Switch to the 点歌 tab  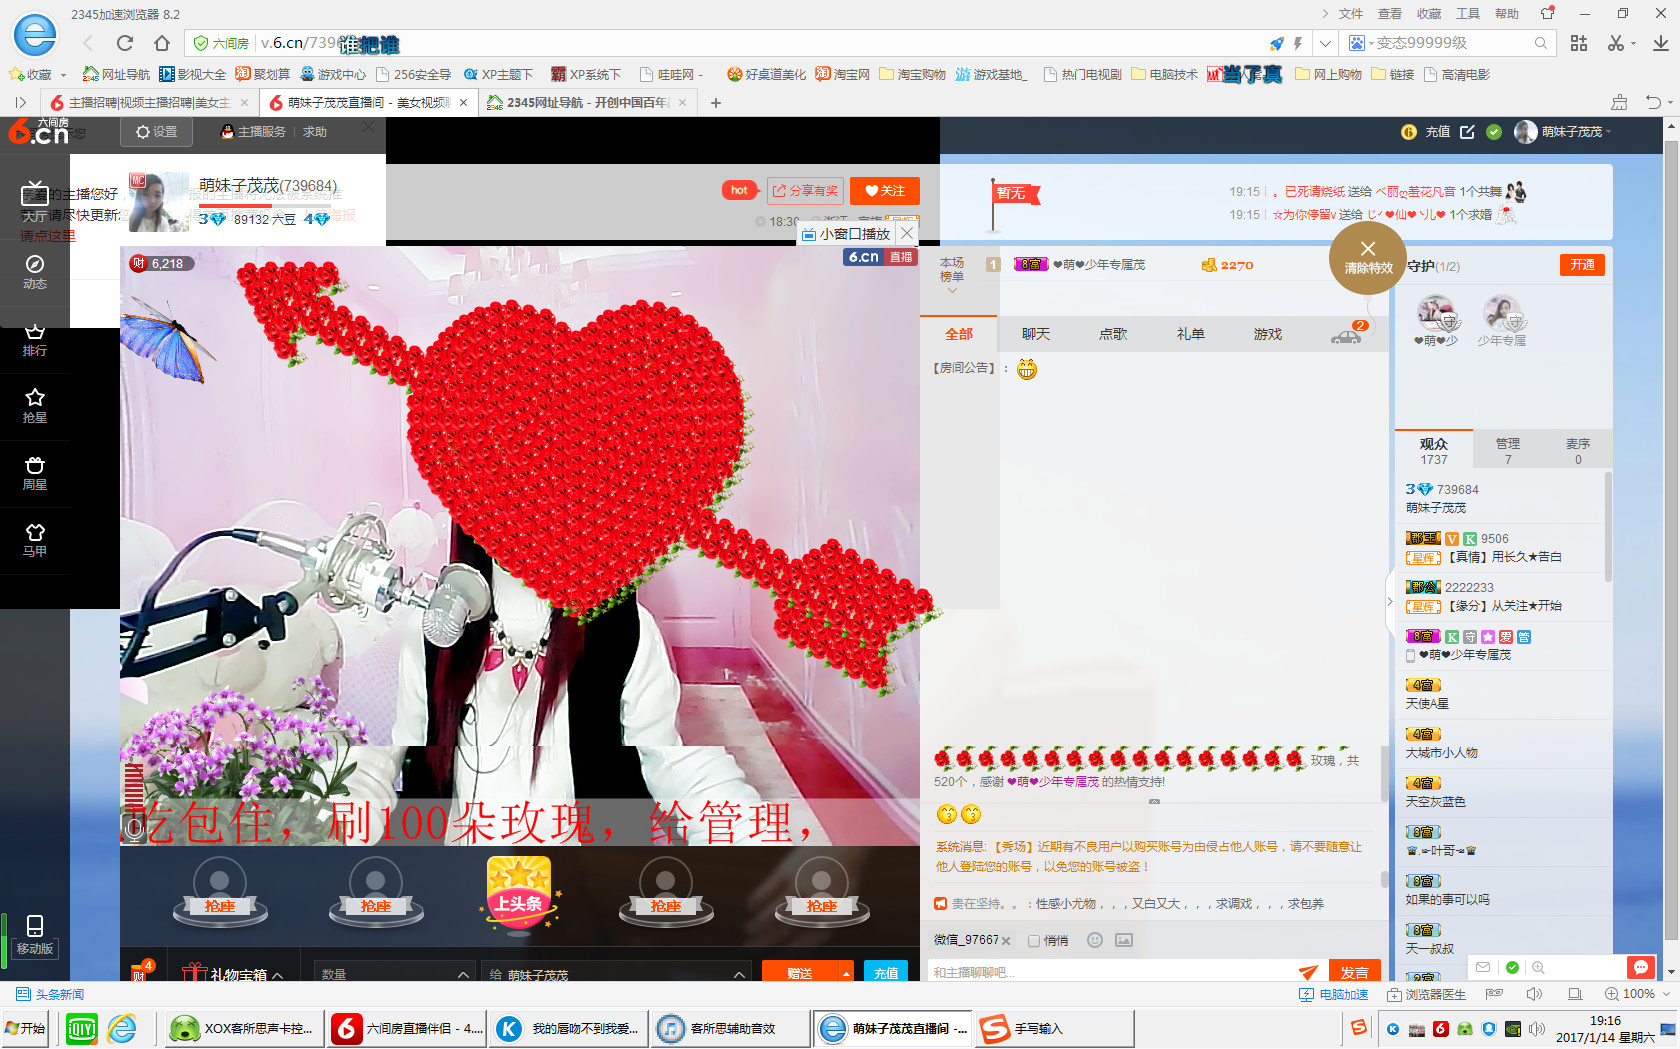pos(1113,334)
